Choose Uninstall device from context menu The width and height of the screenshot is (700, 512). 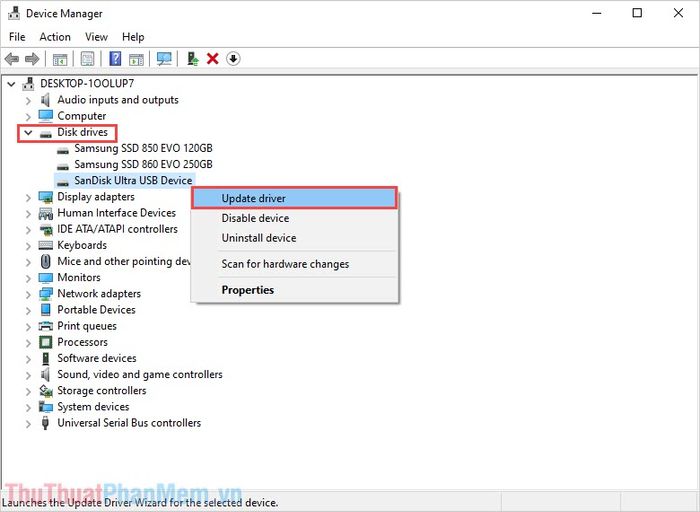pyautogui.click(x=258, y=238)
